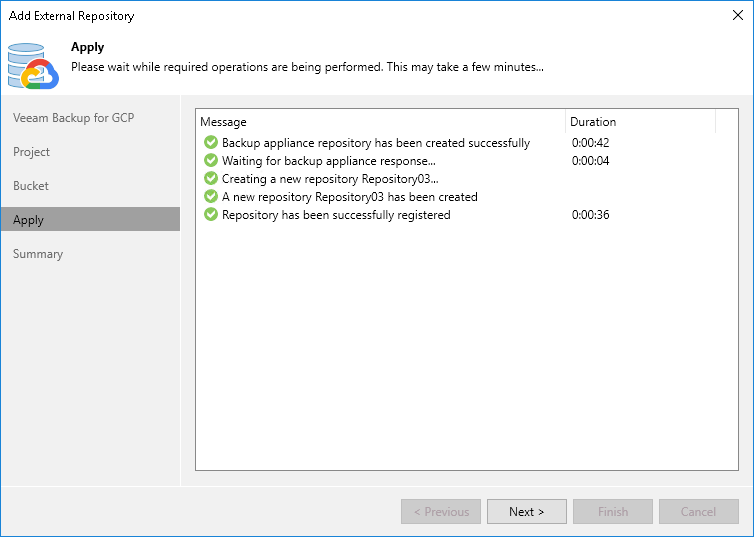Open the Project wizard step
This screenshot has height=537, width=754.
click(x=31, y=152)
